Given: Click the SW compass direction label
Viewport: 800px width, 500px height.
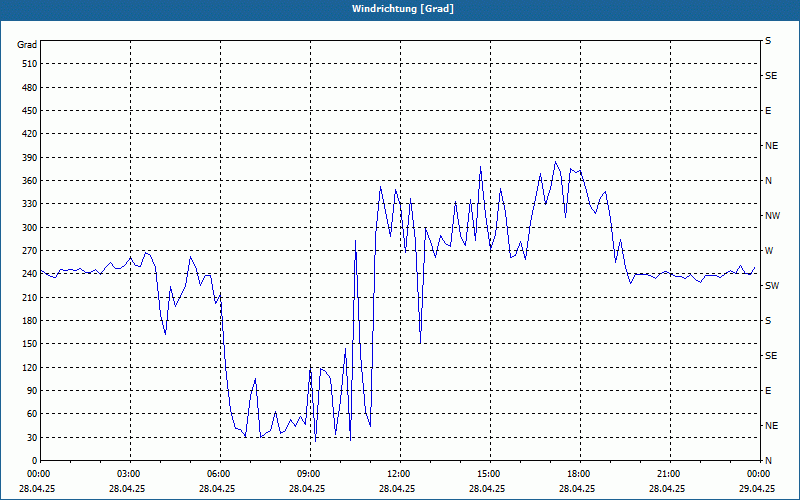Looking at the screenshot, I should click(772, 286).
